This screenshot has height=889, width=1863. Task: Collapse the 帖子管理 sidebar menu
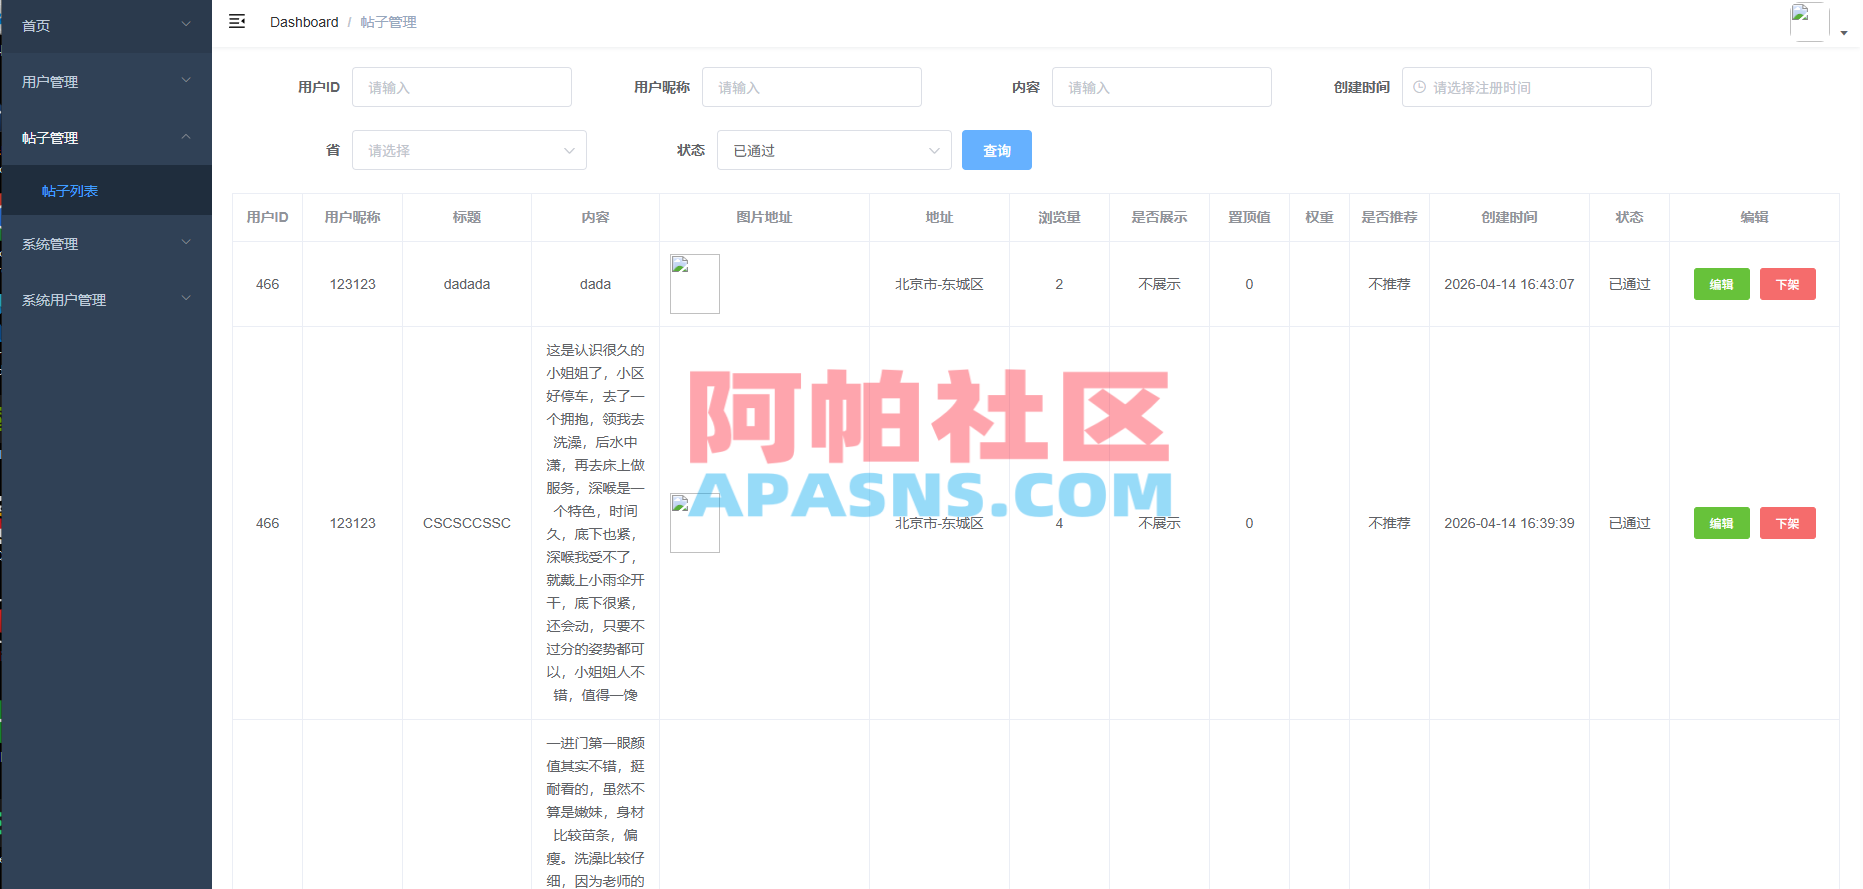(x=106, y=137)
